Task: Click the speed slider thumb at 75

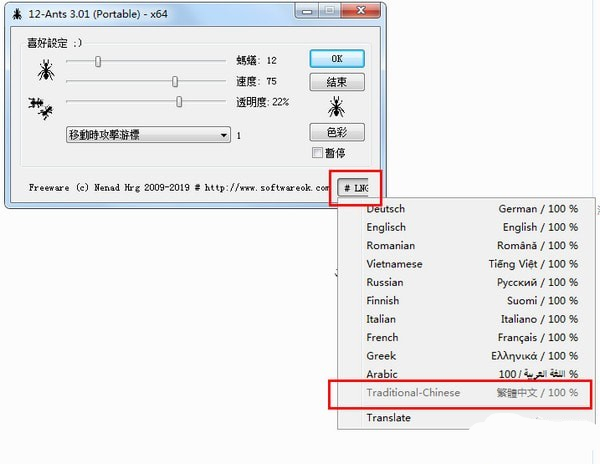Action: click(x=175, y=81)
